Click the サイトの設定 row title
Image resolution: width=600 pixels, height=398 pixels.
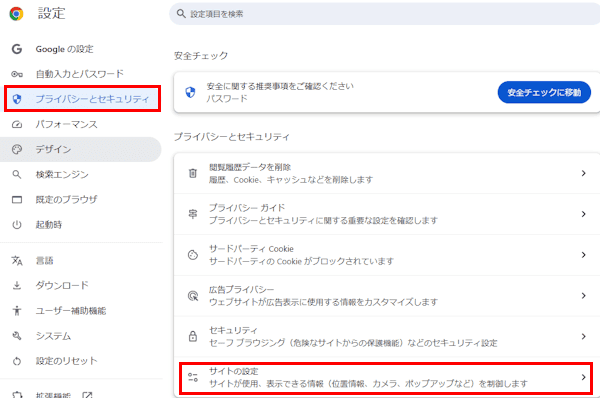click(x=233, y=371)
